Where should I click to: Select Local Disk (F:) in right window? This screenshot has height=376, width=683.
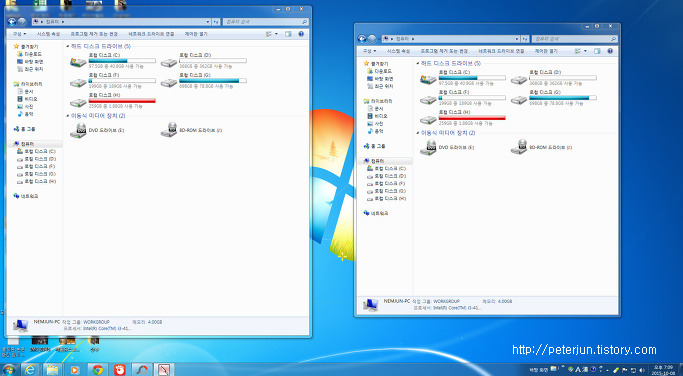[463, 98]
